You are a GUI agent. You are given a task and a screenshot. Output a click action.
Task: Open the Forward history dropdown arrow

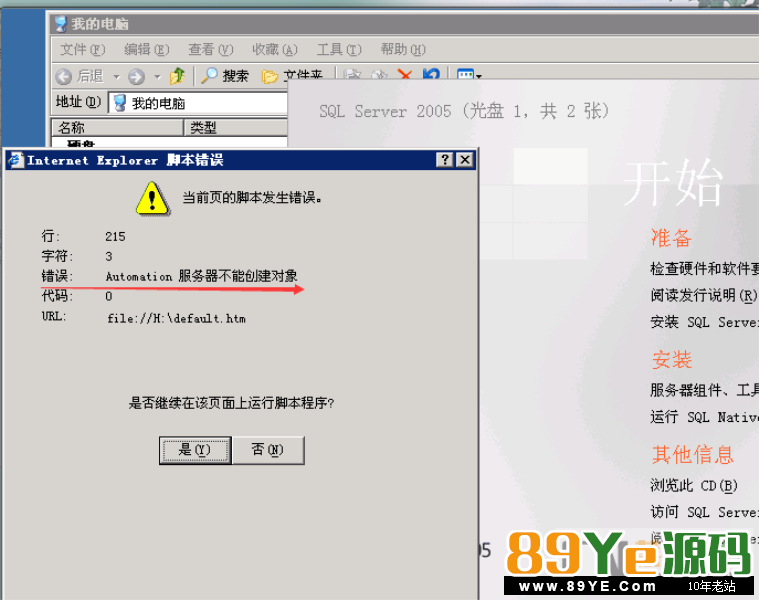[x=157, y=76]
